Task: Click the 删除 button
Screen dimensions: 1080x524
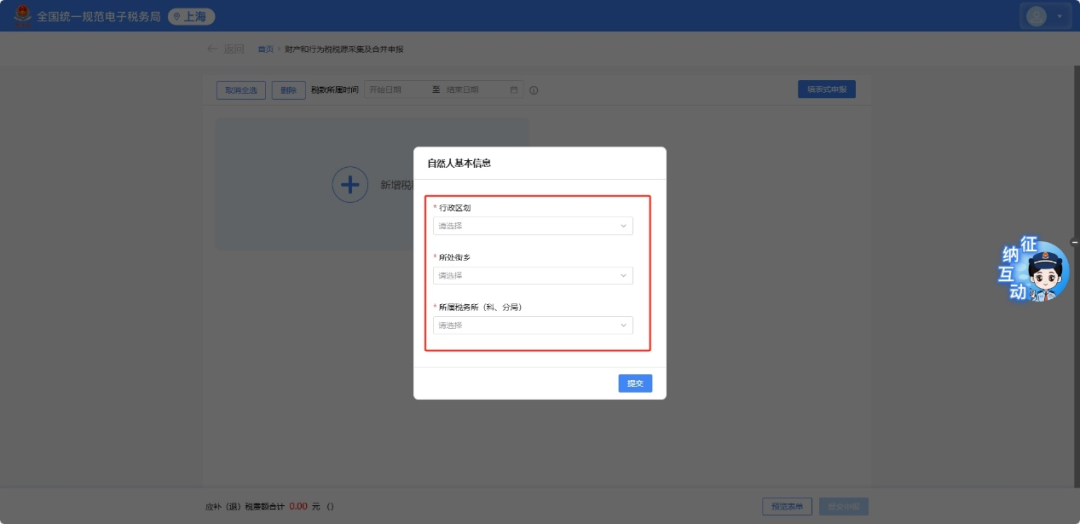Action: coord(288,90)
